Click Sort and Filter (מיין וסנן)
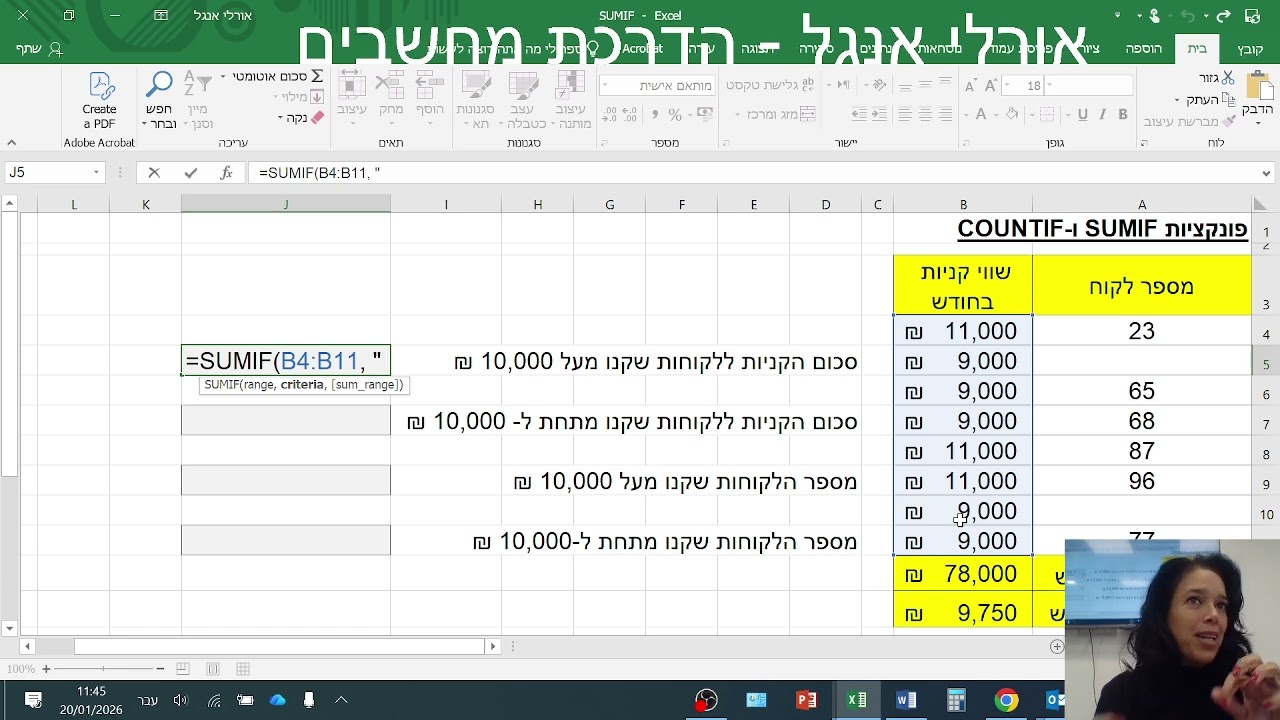 click(x=199, y=100)
